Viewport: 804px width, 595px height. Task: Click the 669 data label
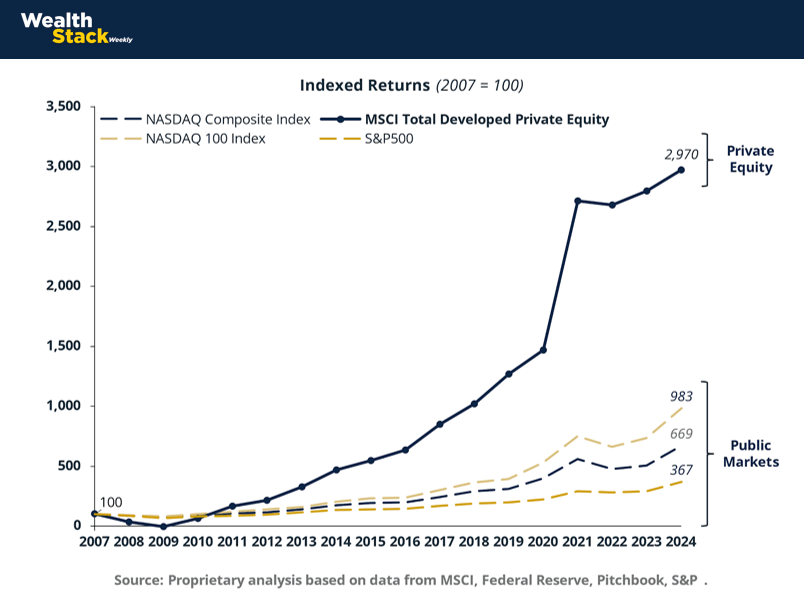point(681,434)
